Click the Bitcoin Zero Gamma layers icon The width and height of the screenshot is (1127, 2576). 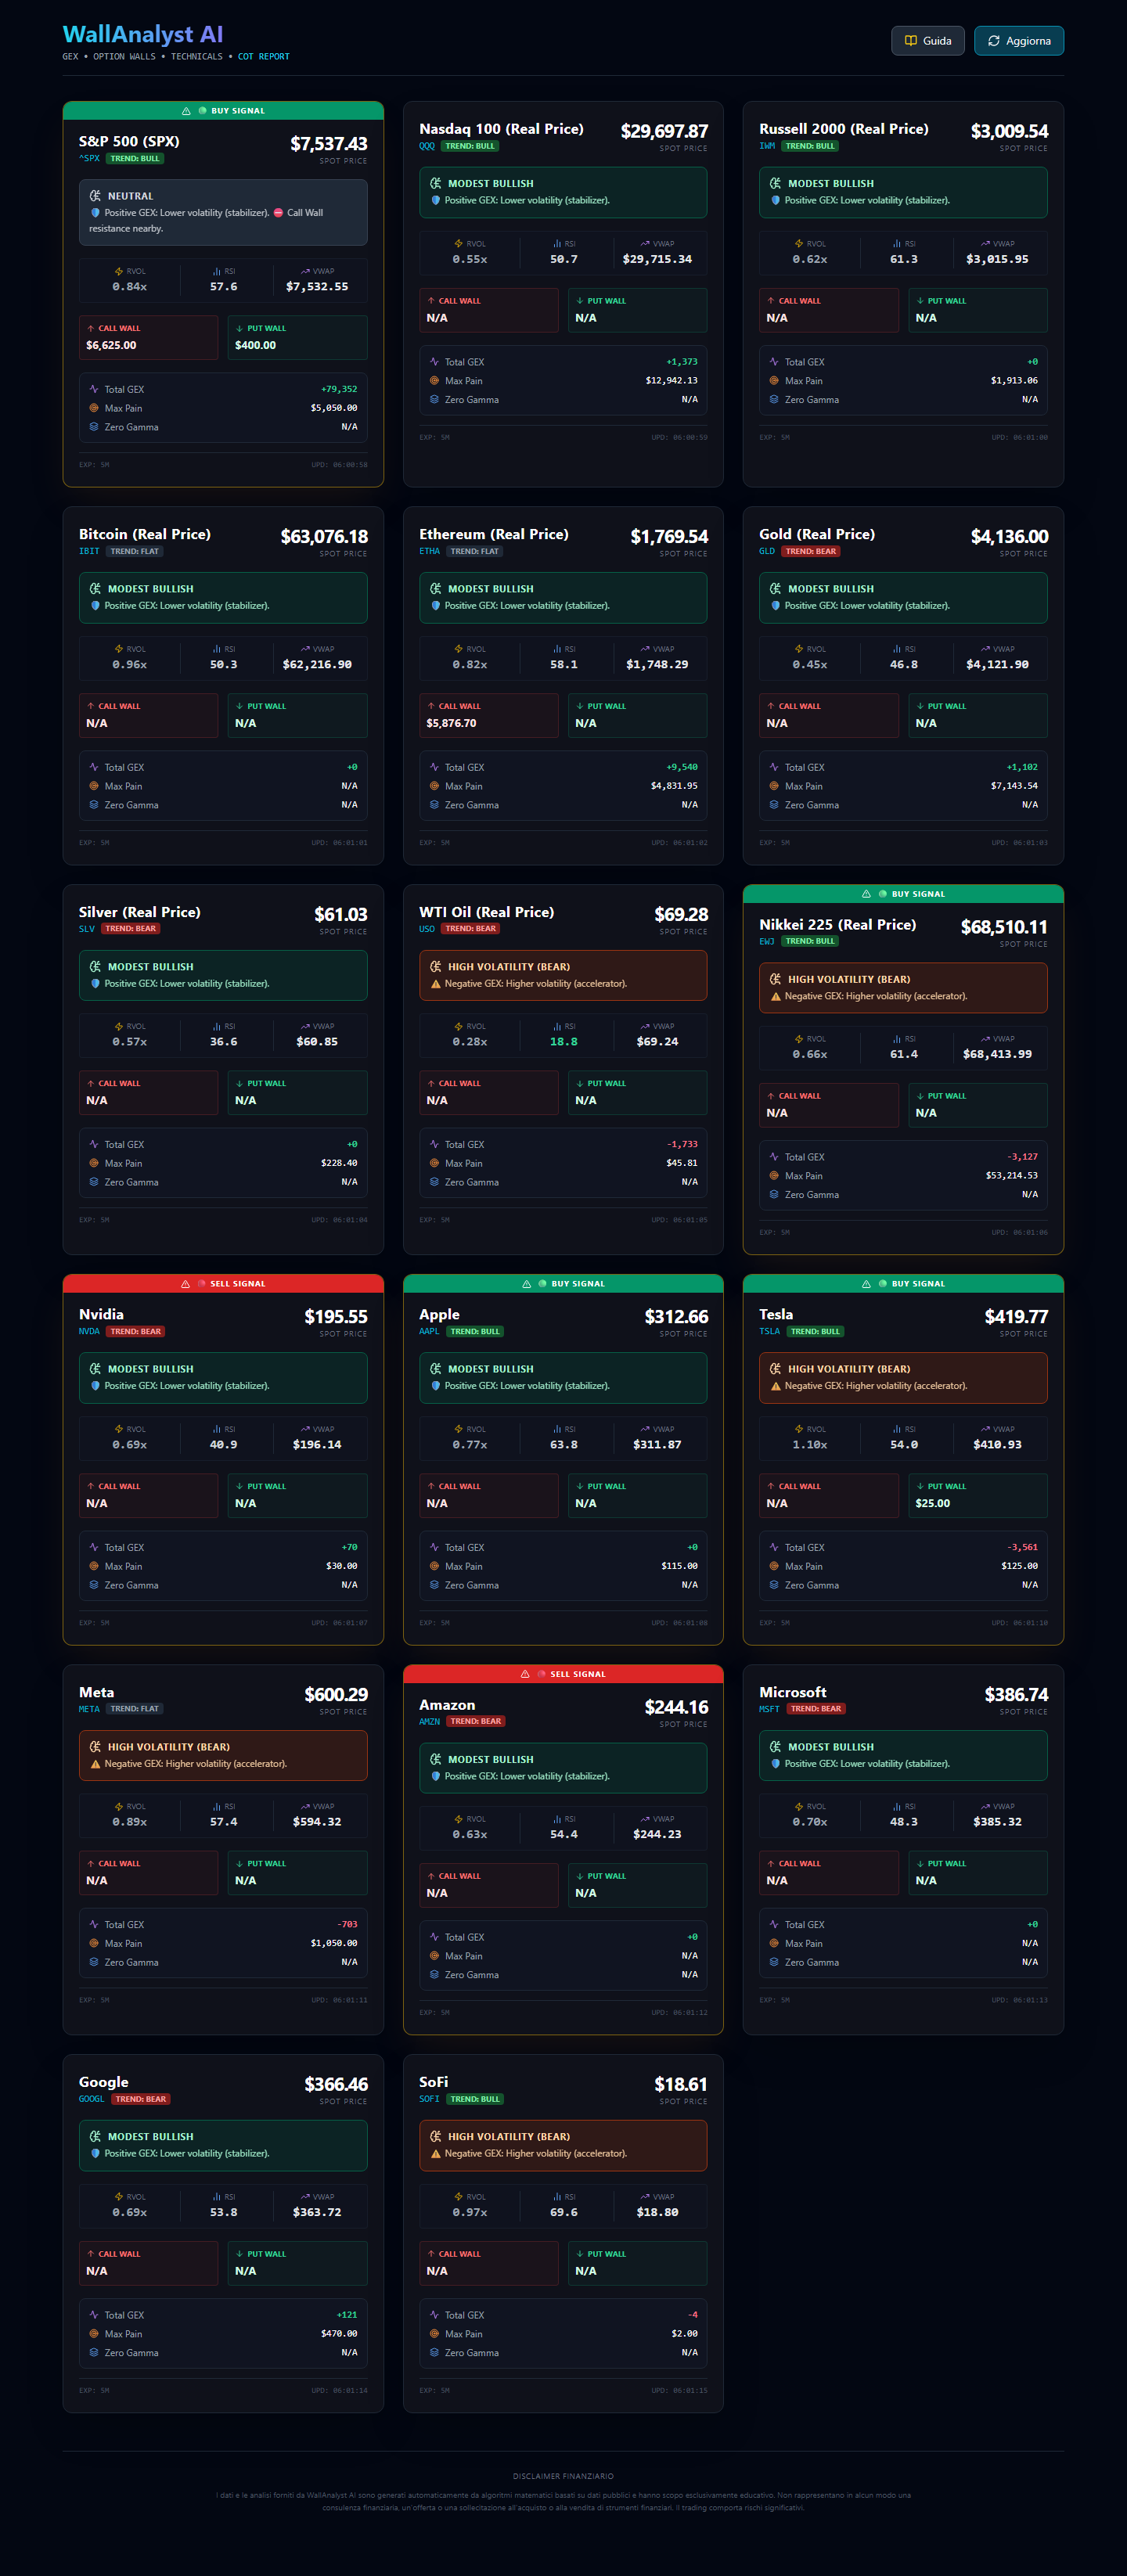point(94,805)
